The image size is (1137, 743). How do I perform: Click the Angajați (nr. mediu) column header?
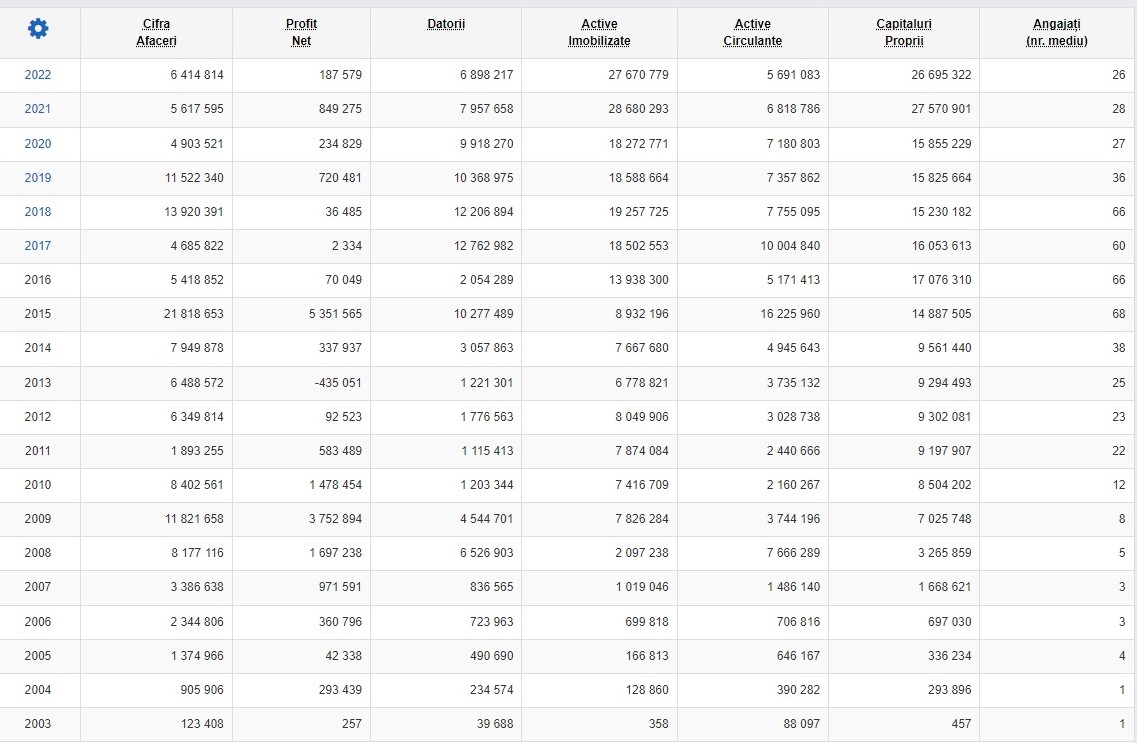click(x=1057, y=33)
